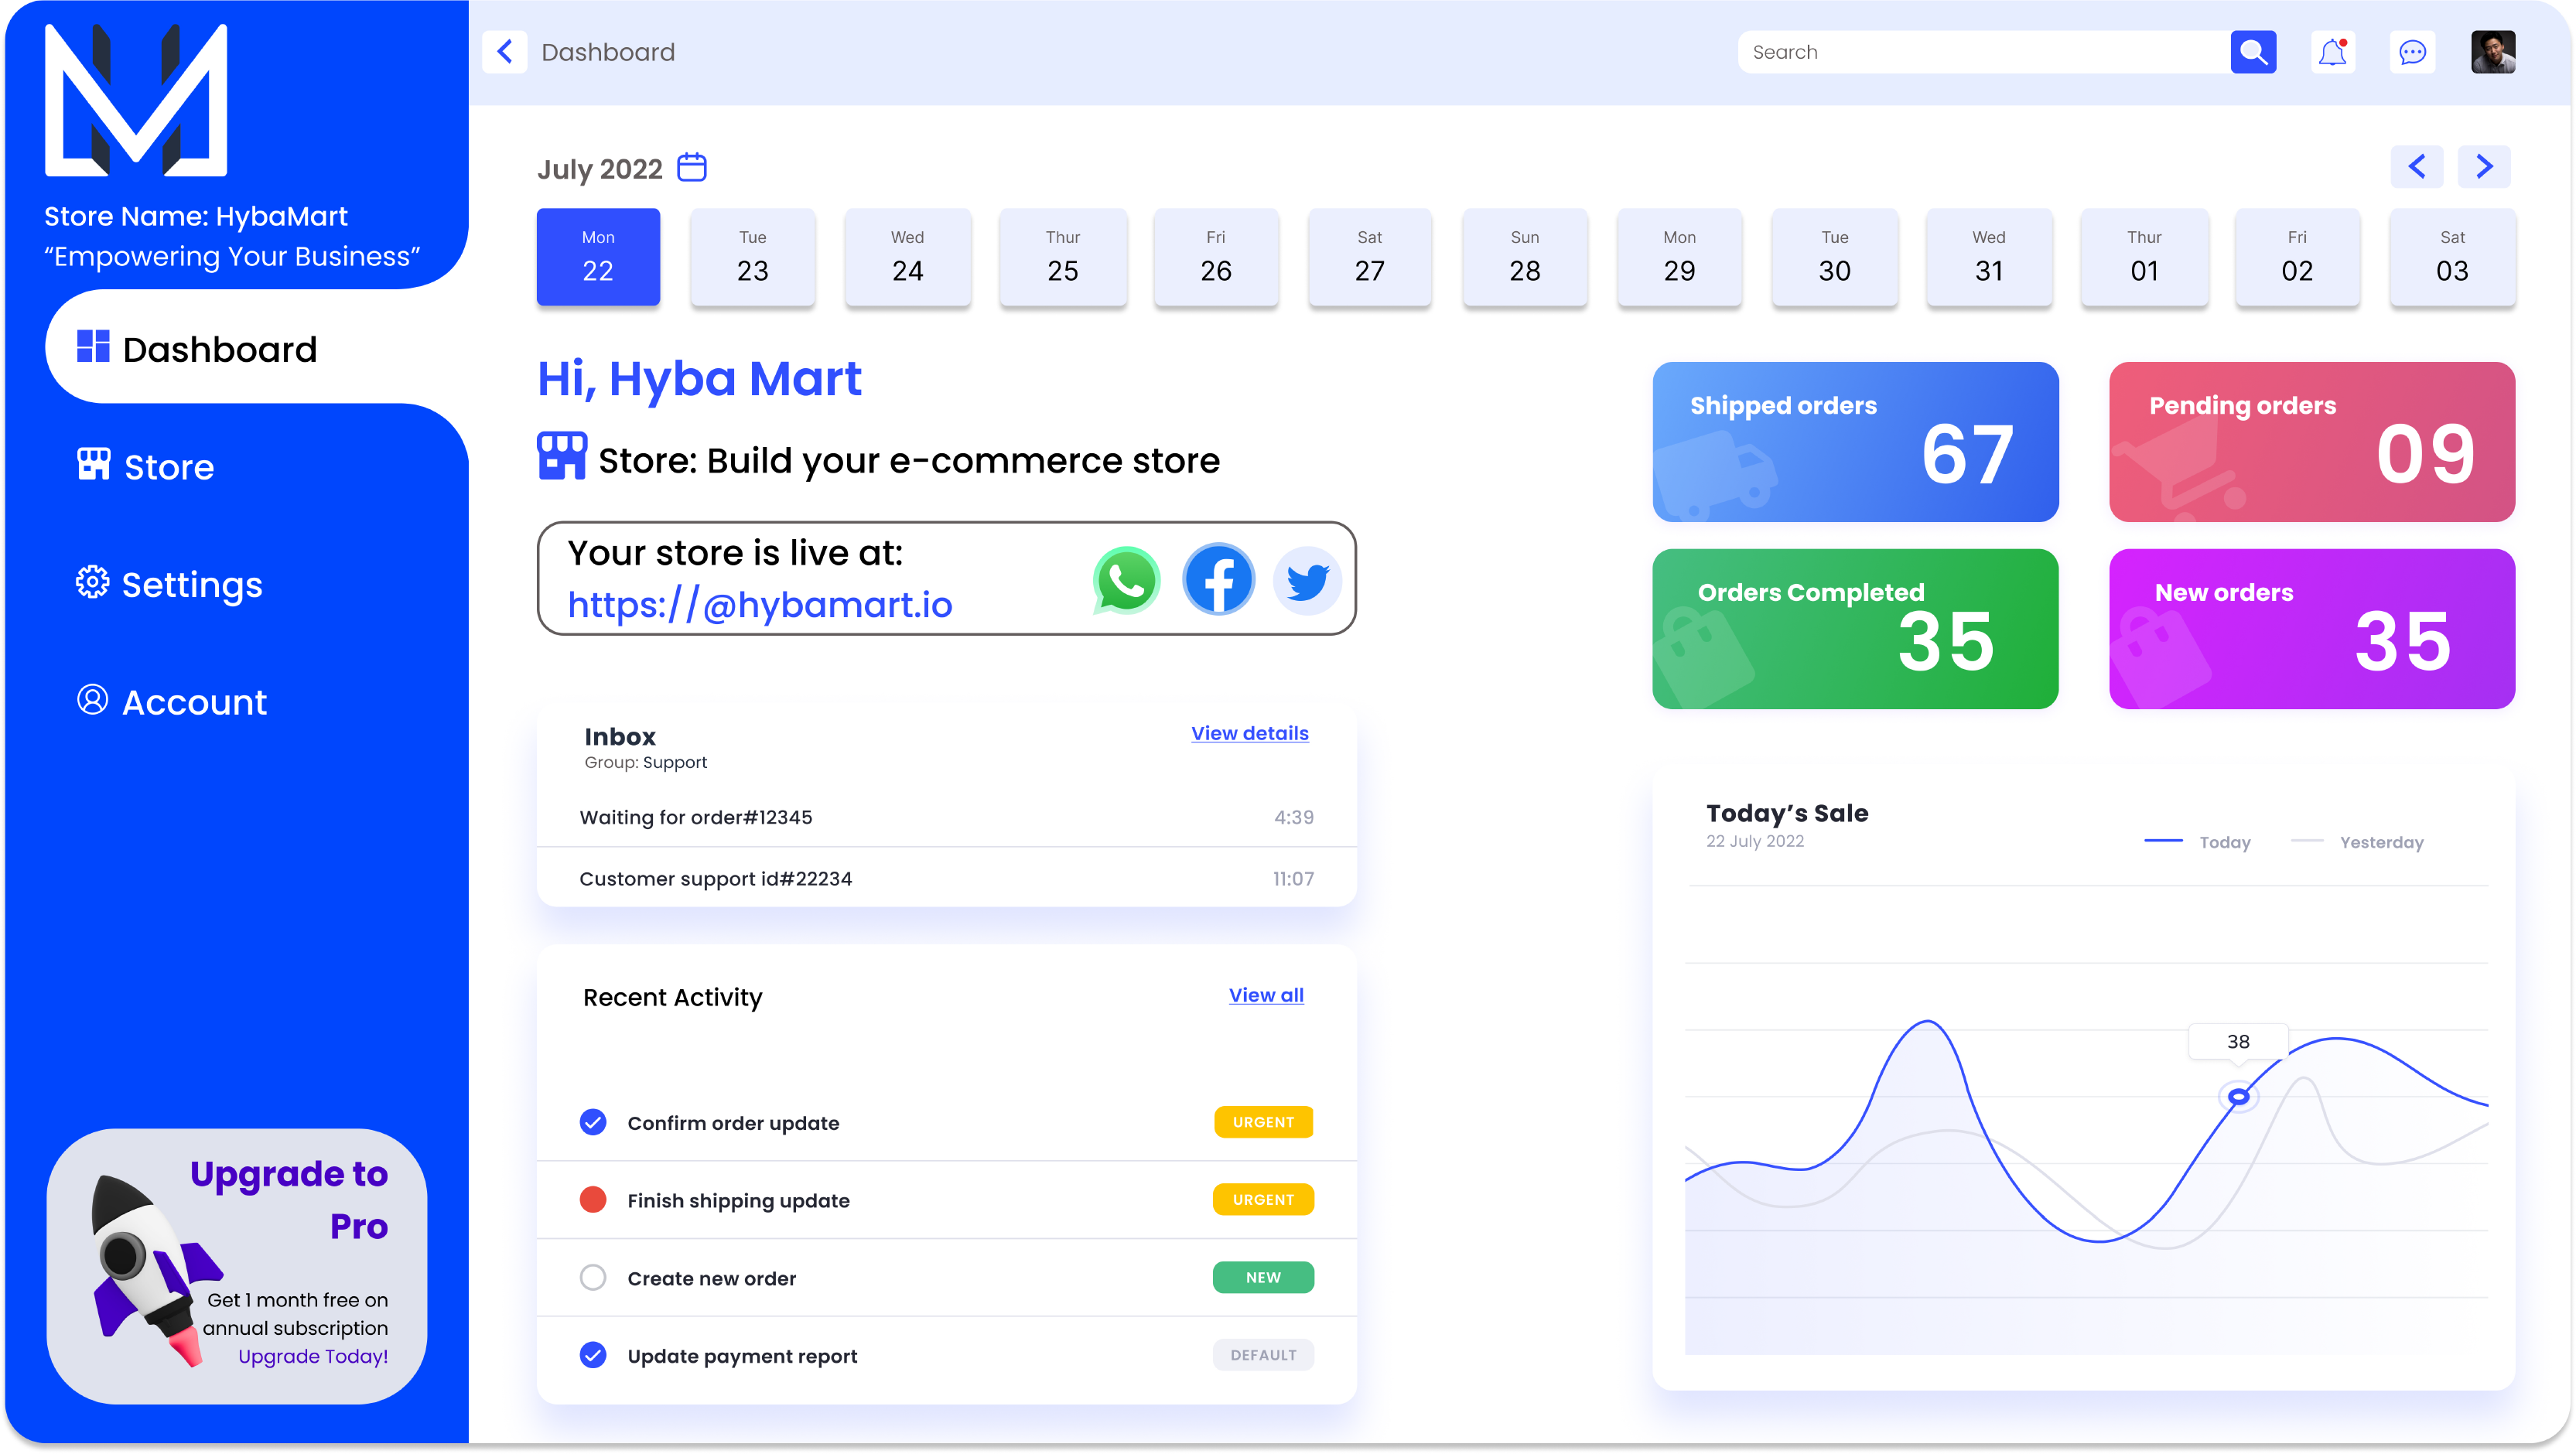Image resolution: width=2576 pixels, height=1454 pixels.
Task: Open the chat messages icon
Action: (2413, 52)
